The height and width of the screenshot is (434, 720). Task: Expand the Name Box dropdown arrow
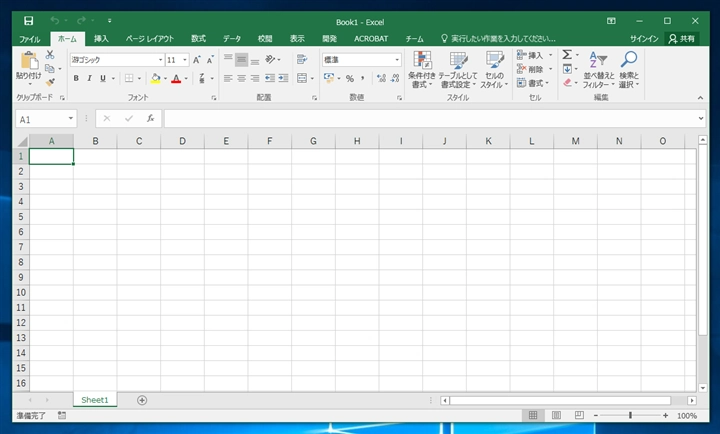coord(71,118)
